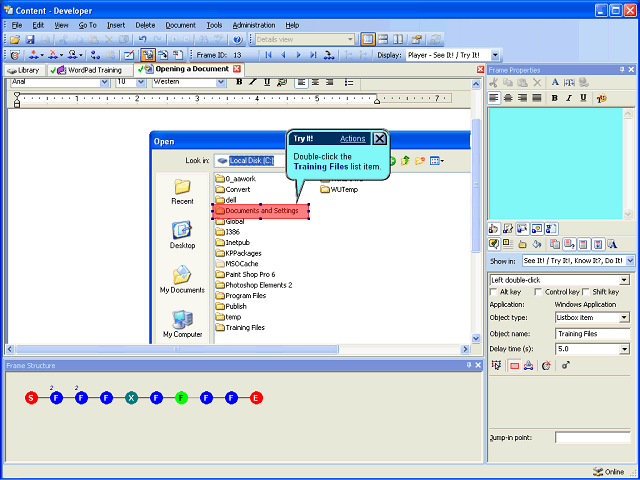This screenshot has width=640, height=480.
Task: Open the Insert menu
Action: coord(116,25)
